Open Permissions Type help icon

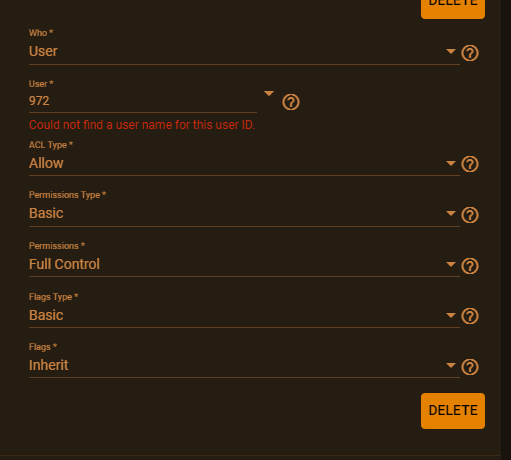(470, 215)
